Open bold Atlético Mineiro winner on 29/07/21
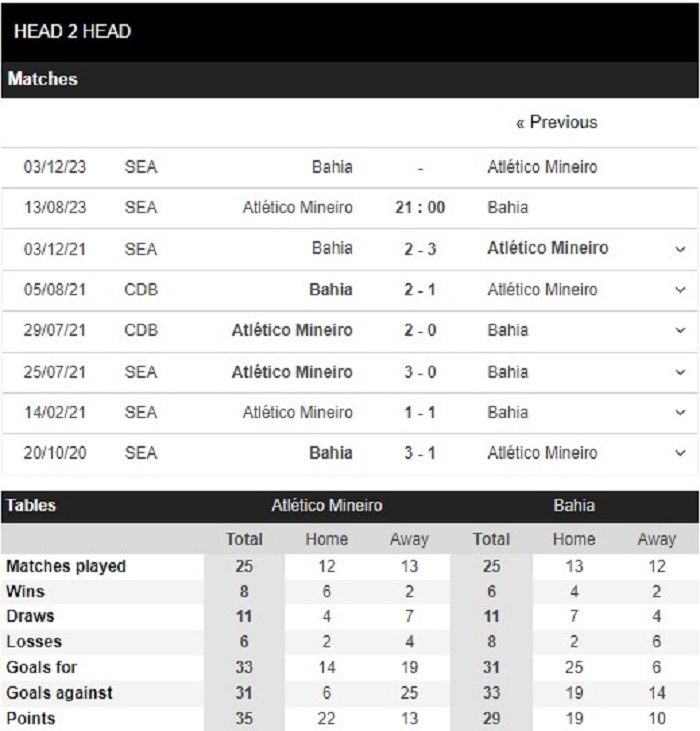 click(x=292, y=330)
